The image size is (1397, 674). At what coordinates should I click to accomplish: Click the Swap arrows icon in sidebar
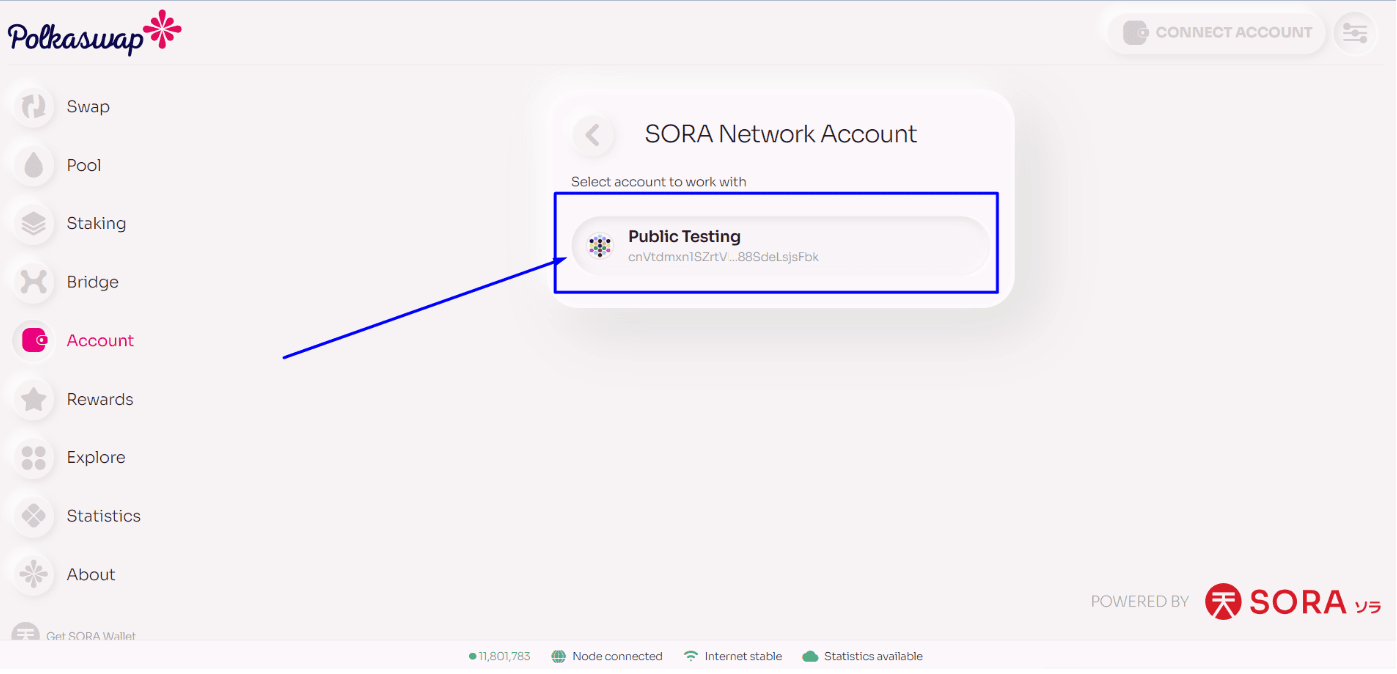[34, 107]
